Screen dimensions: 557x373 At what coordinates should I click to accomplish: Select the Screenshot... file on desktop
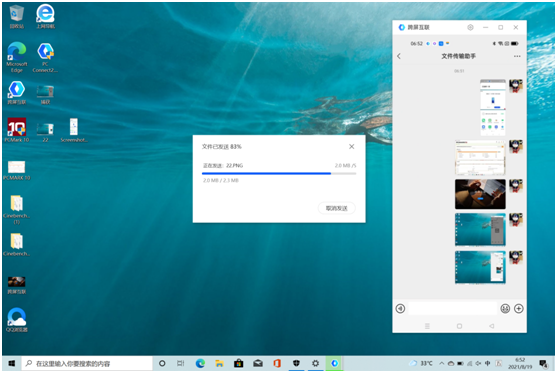(74, 130)
